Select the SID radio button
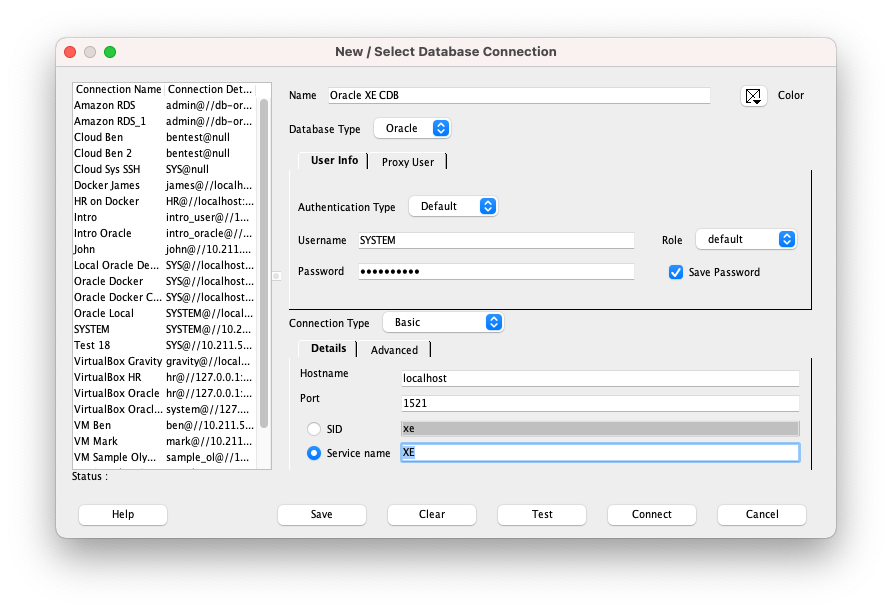 click(314, 429)
